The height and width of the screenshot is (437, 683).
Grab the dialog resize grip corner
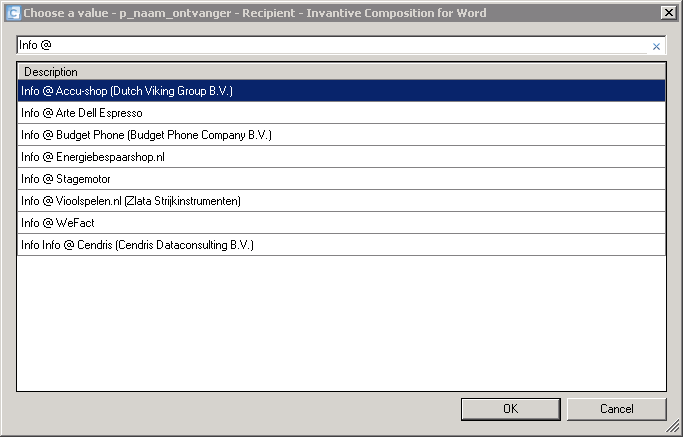[673, 426]
